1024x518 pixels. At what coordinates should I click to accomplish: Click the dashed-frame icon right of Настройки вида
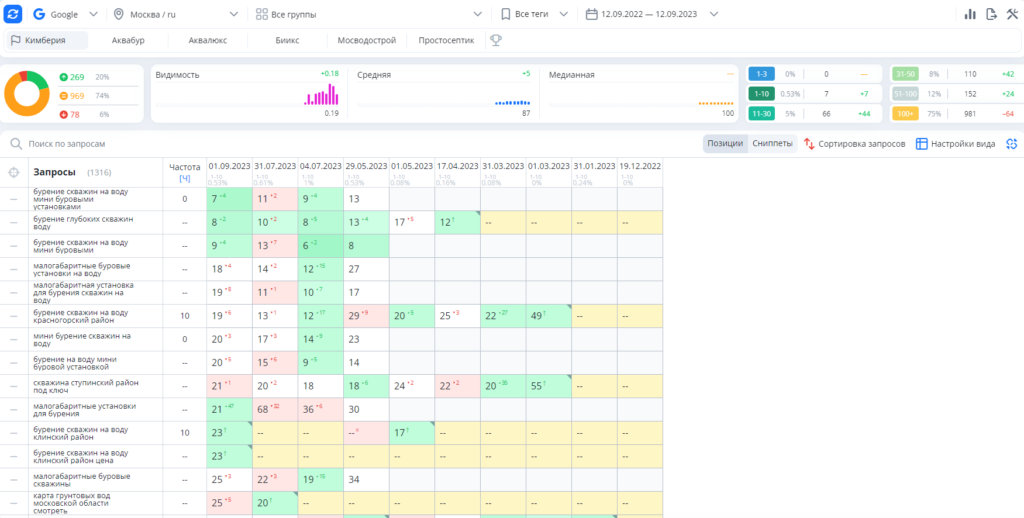1012,144
